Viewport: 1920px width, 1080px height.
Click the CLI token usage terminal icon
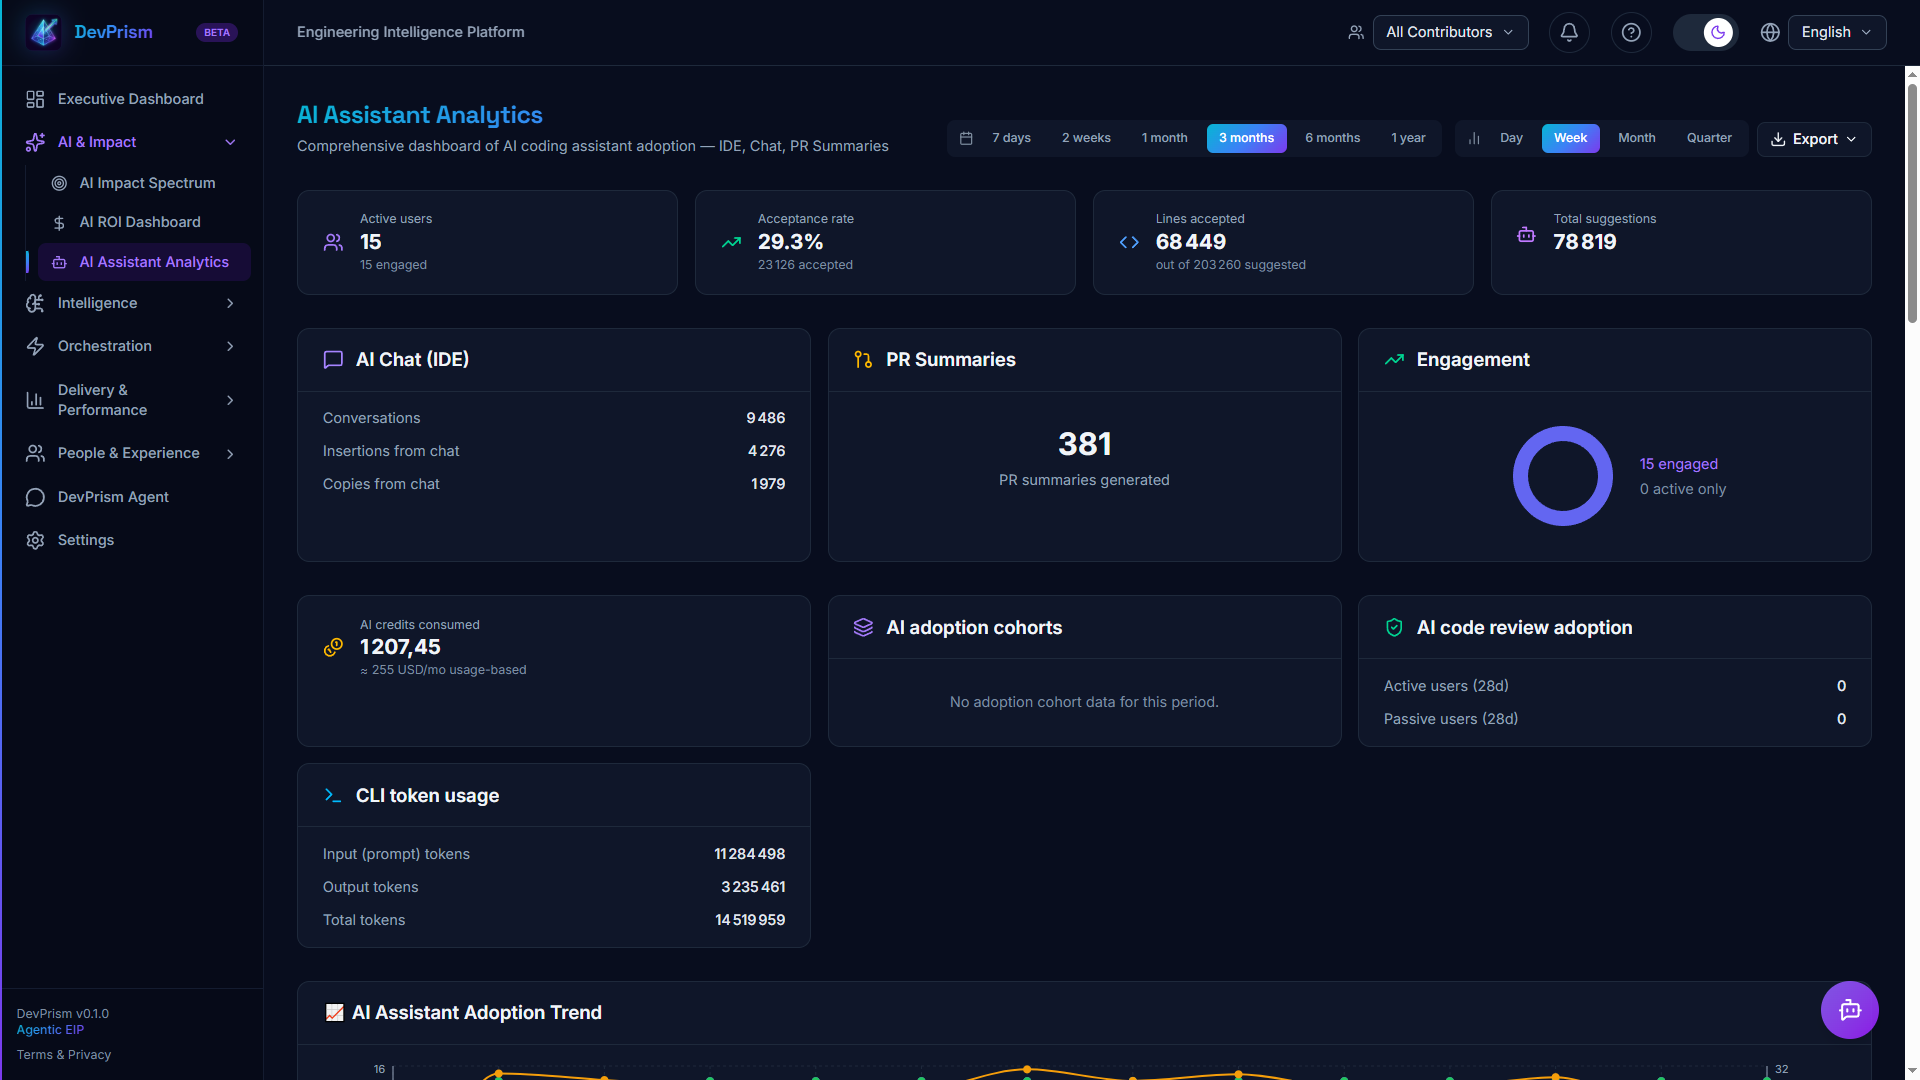point(333,795)
